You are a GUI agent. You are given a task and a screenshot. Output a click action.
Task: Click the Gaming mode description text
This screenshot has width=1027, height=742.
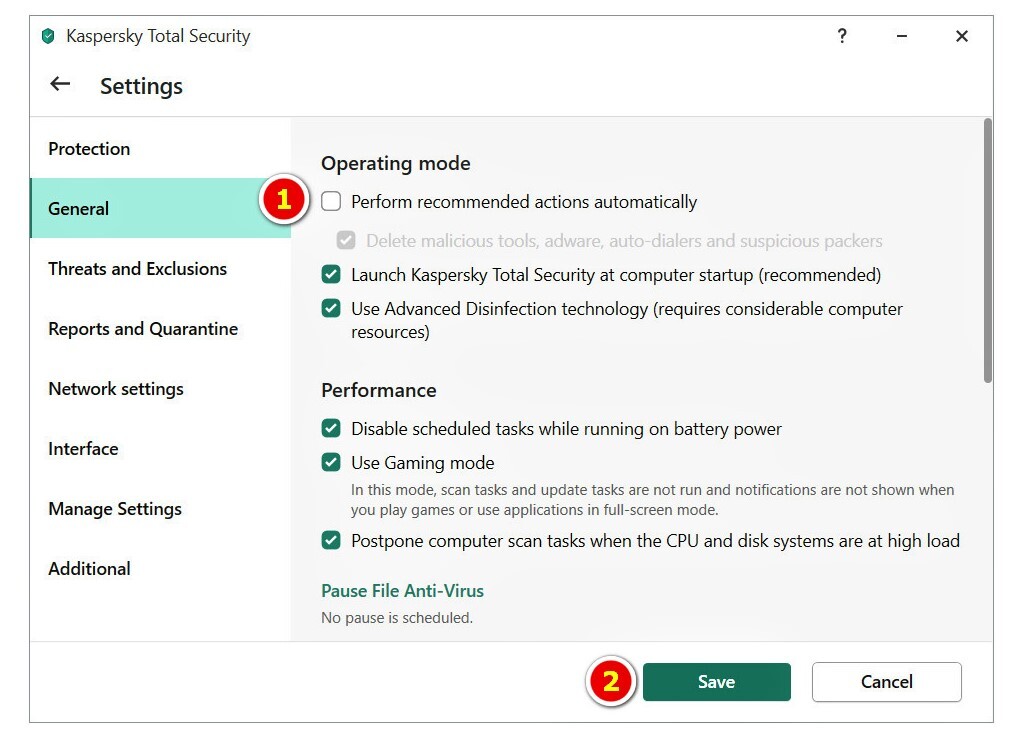pos(652,500)
